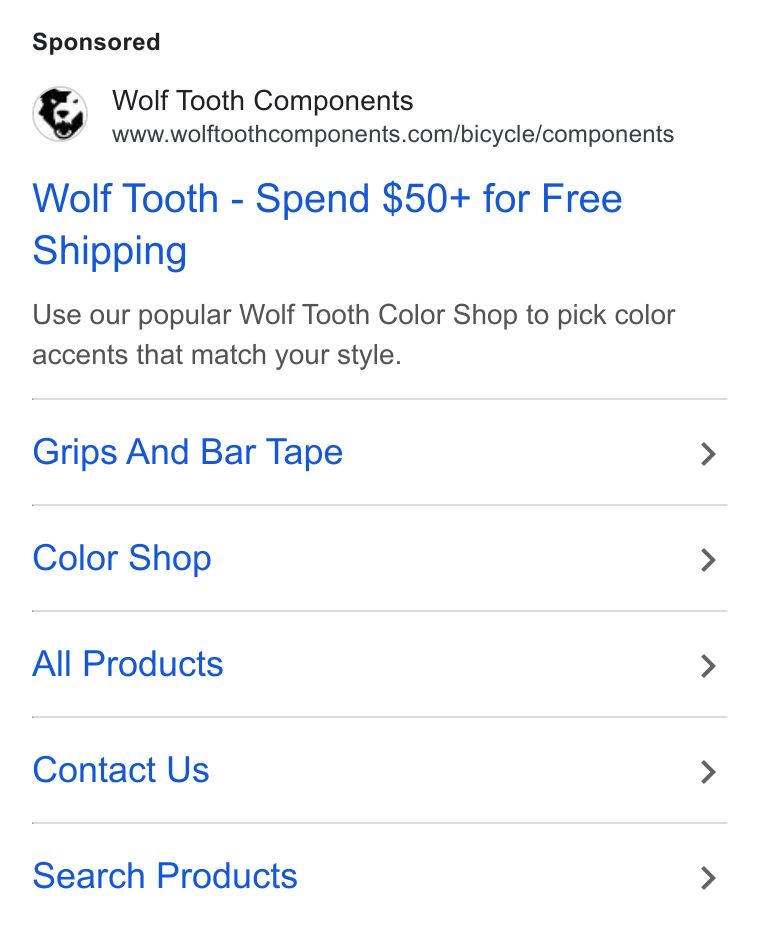
Task: Select the Contact Us row
Action: (x=379, y=770)
